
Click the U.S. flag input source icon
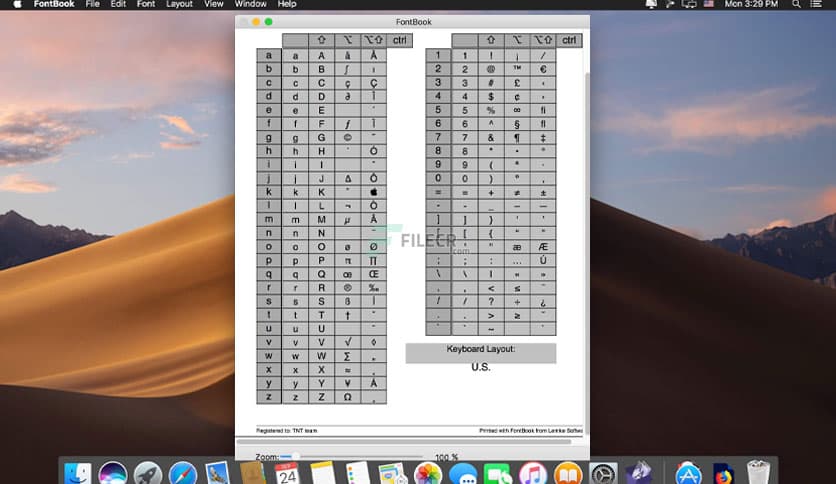click(x=709, y=4)
